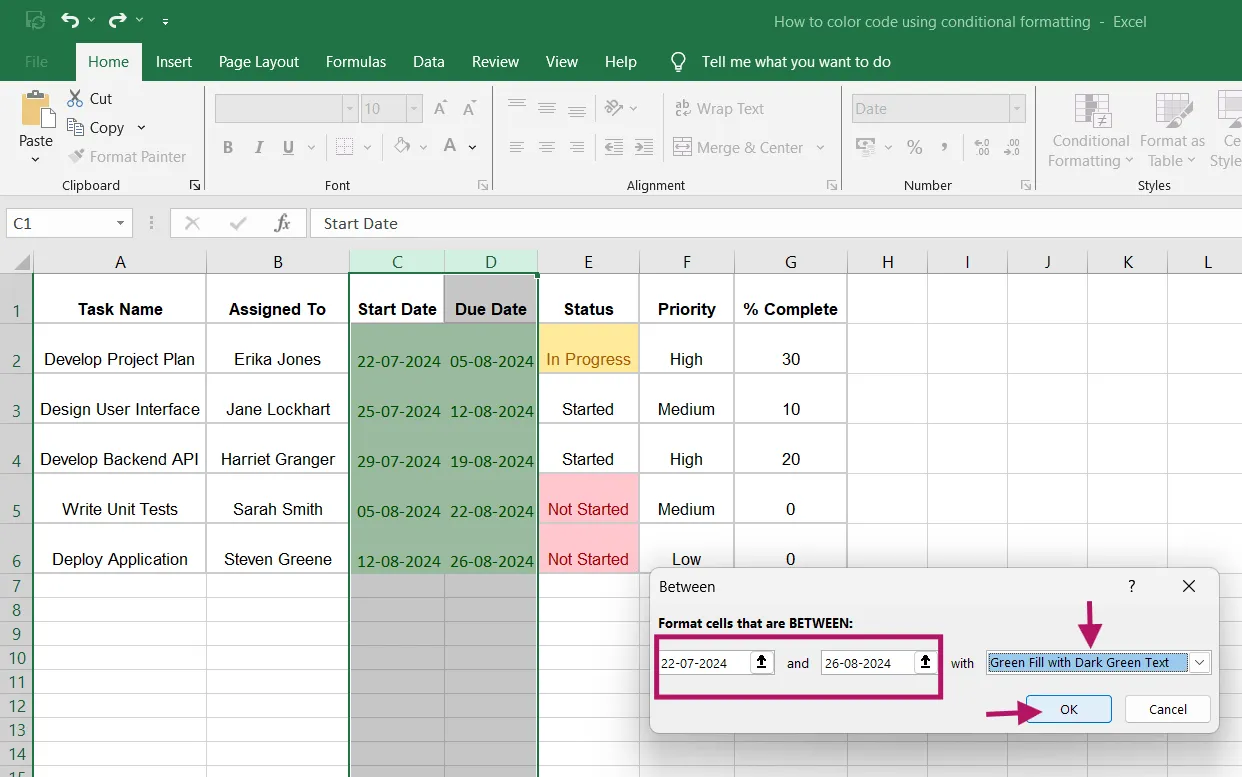Select the Format Painter brush

coord(76,156)
